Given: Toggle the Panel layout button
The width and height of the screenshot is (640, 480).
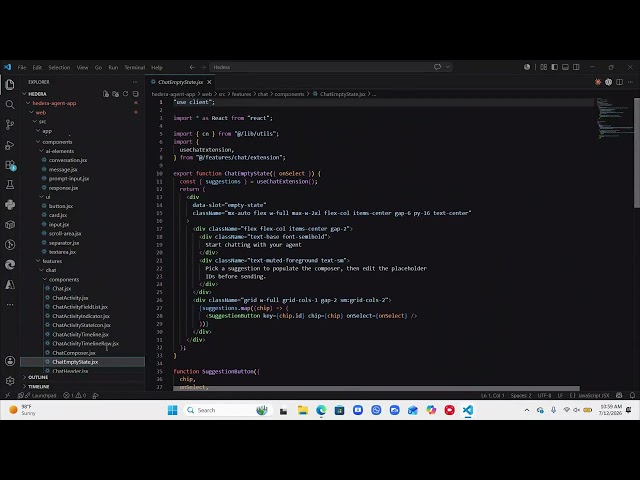Looking at the screenshot, I should pos(565,67).
